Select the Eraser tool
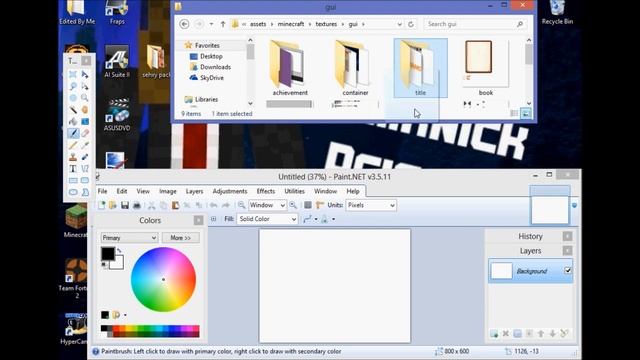Screen dimensions: 640x360 (x=85, y=133)
